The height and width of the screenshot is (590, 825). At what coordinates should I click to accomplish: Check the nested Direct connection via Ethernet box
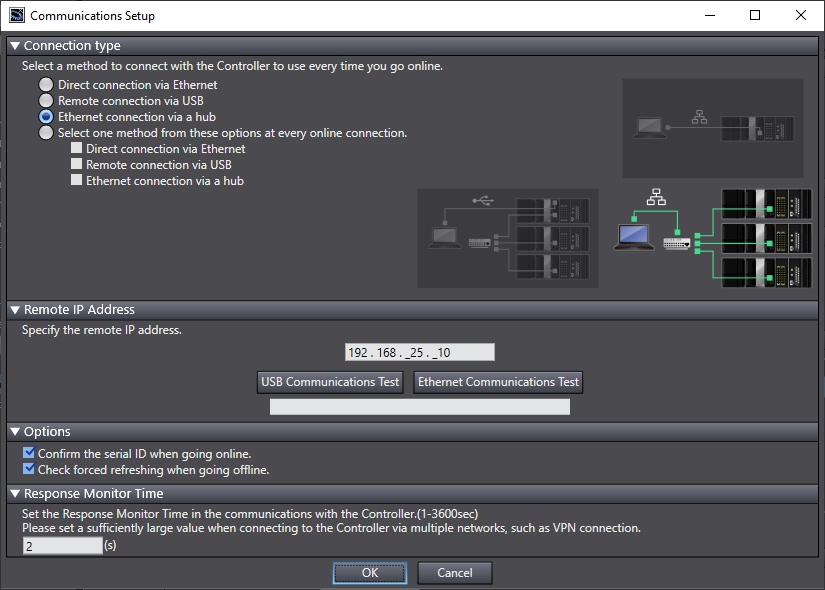click(76, 149)
